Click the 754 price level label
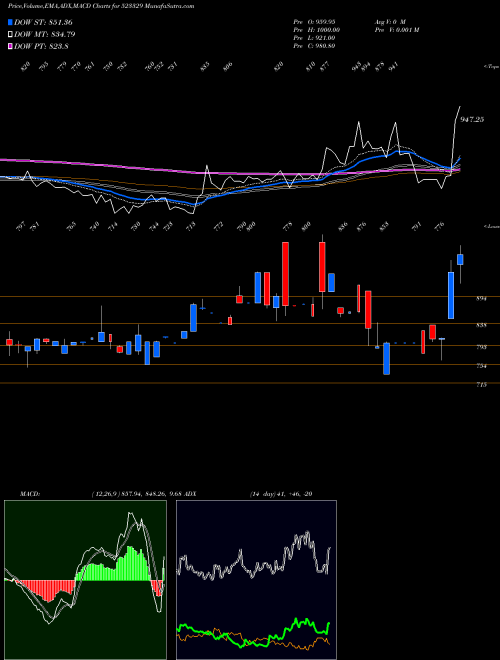Image resolution: width=500 pixels, height=660 pixels. (x=481, y=366)
